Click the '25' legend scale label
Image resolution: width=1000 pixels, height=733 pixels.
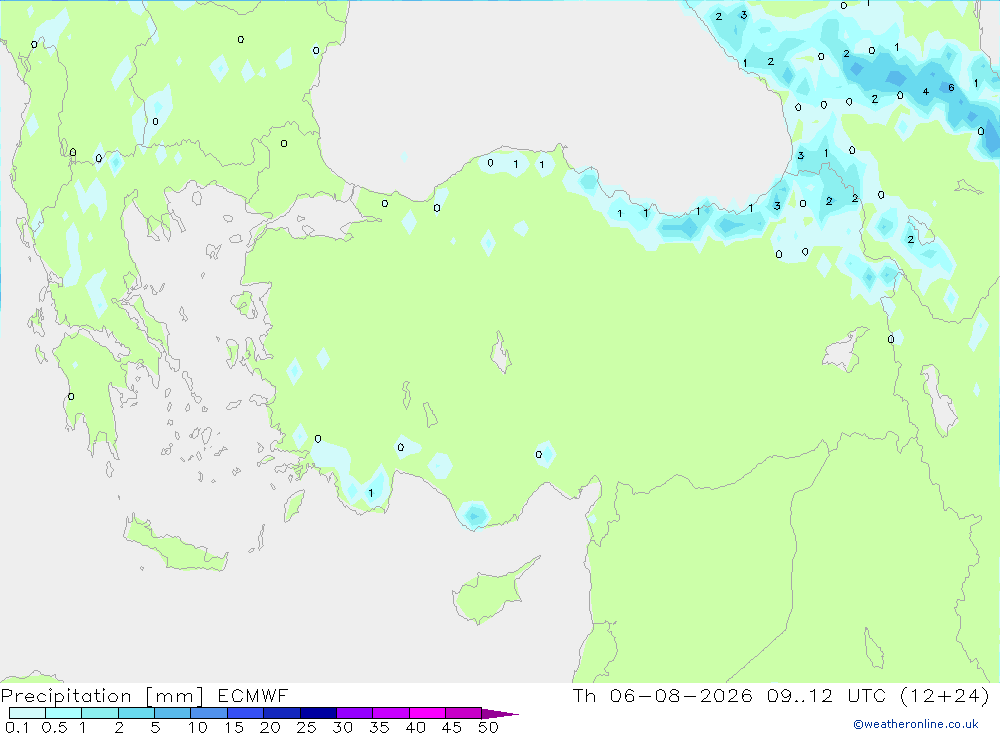[x=306, y=727]
